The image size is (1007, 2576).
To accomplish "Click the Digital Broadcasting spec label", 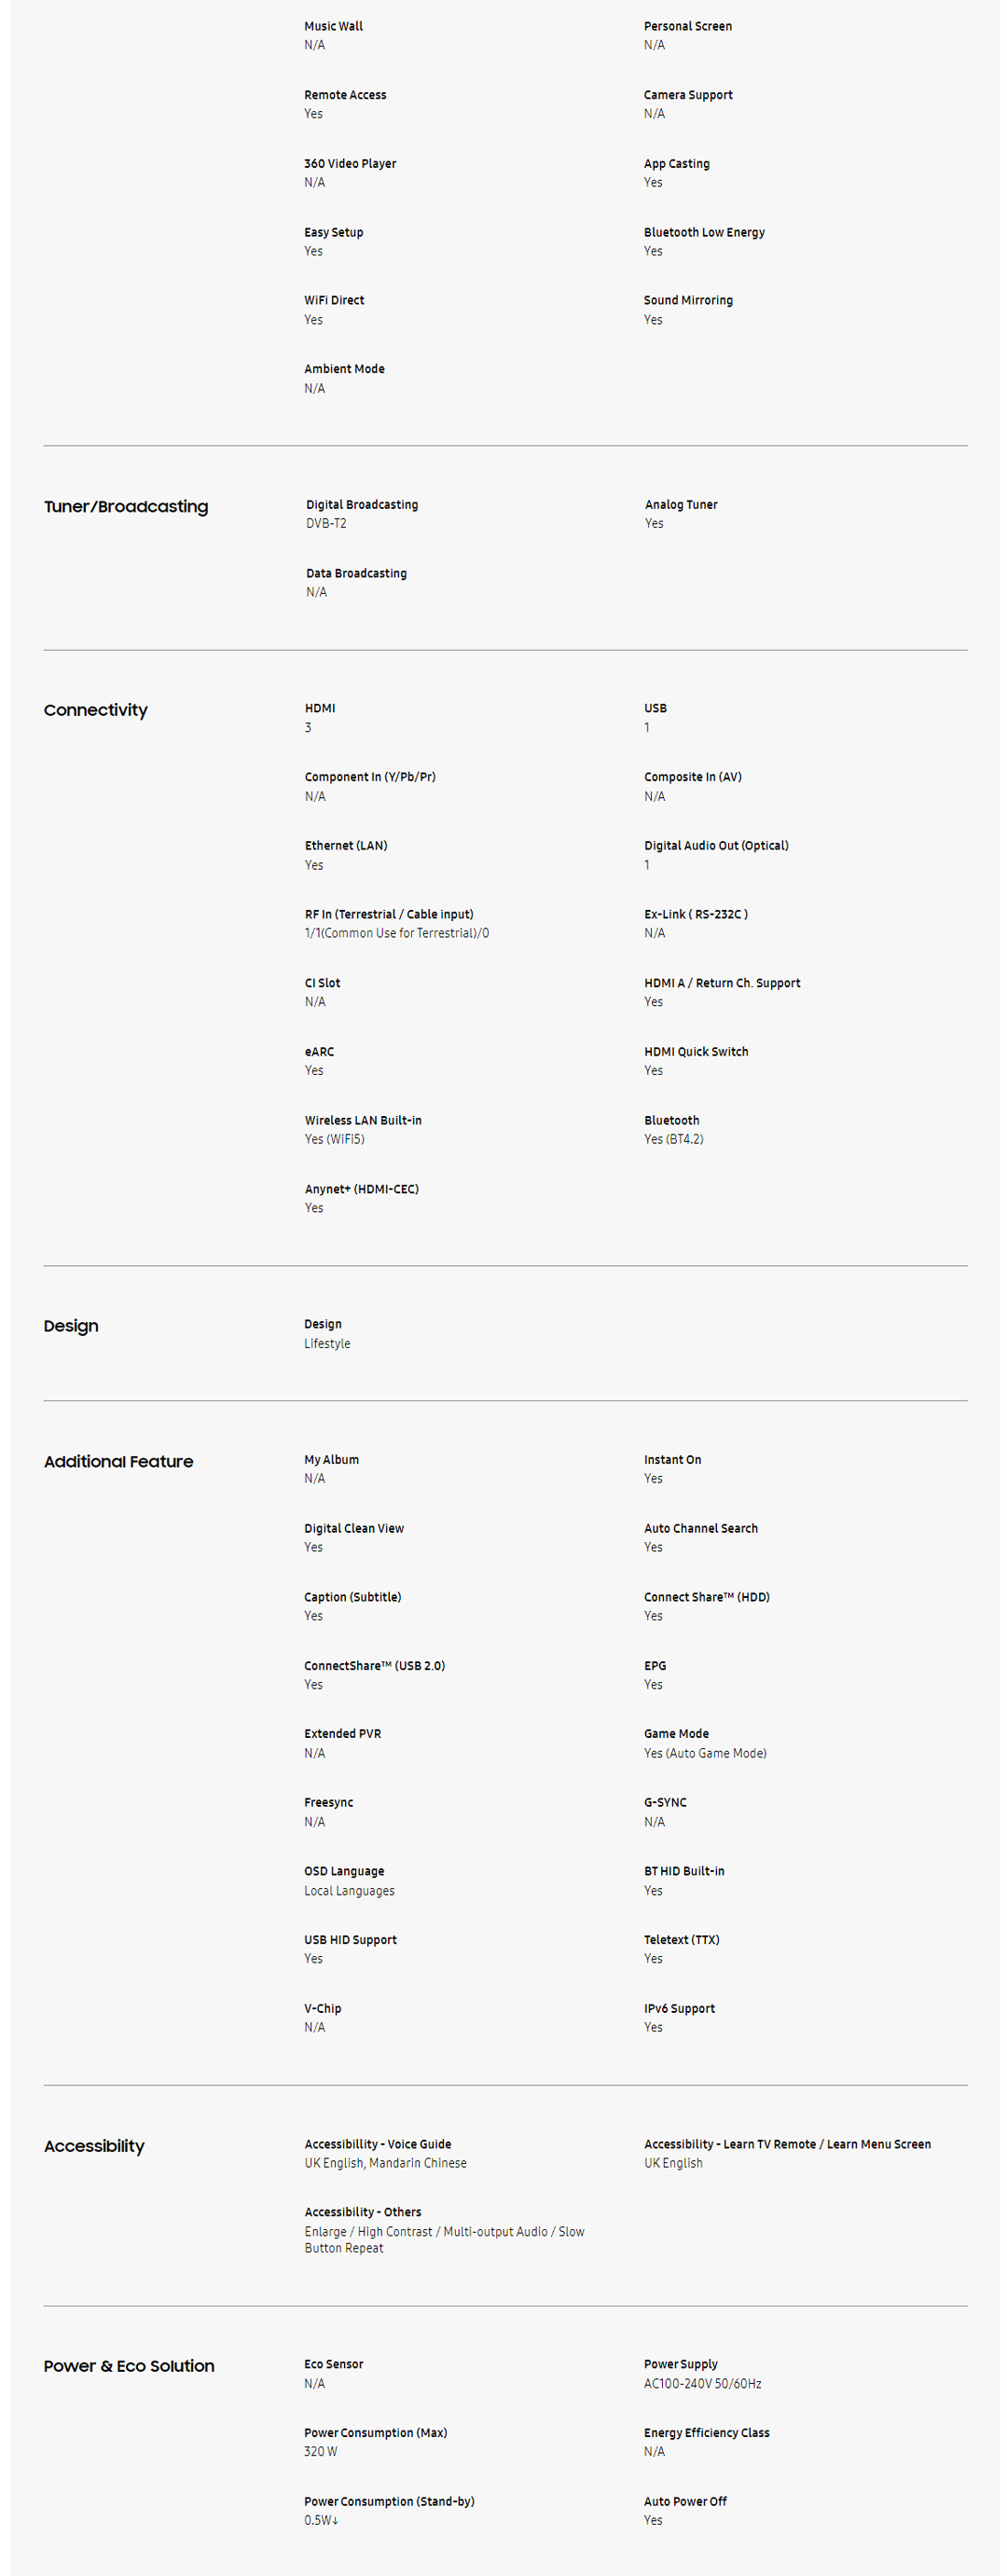I will point(362,505).
